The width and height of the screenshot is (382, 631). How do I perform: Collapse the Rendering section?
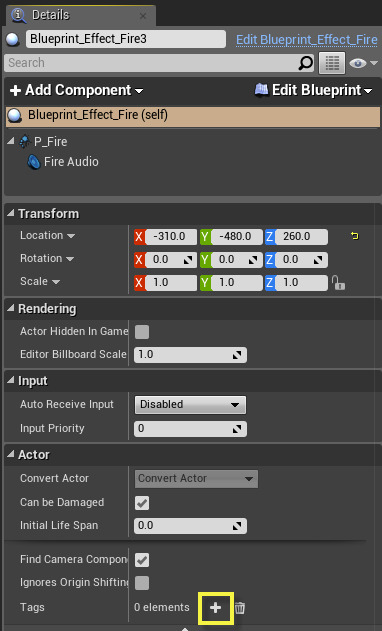pyautogui.click(x=10, y=308)
